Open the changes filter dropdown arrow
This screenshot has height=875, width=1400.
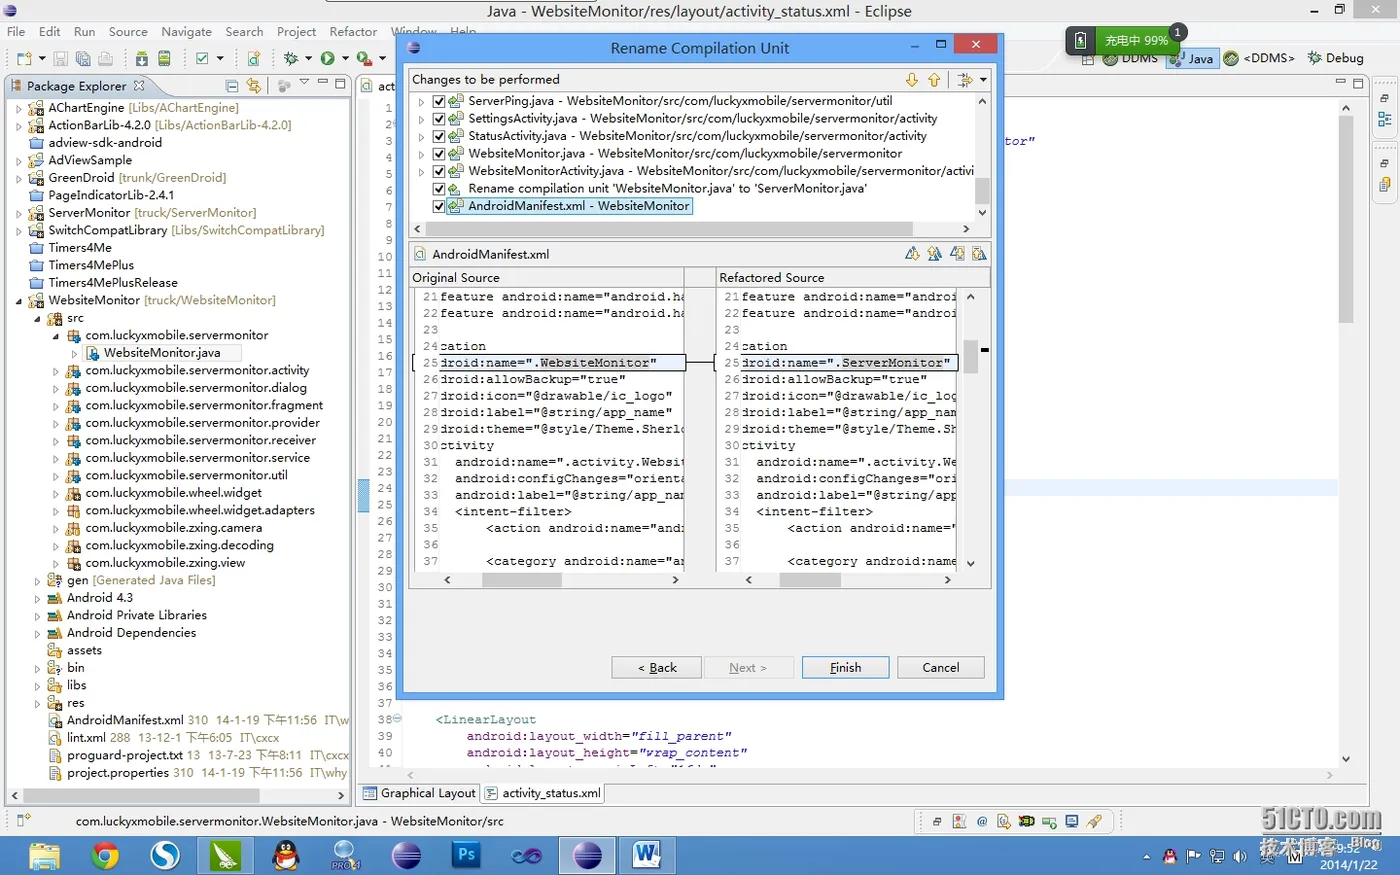983,80
